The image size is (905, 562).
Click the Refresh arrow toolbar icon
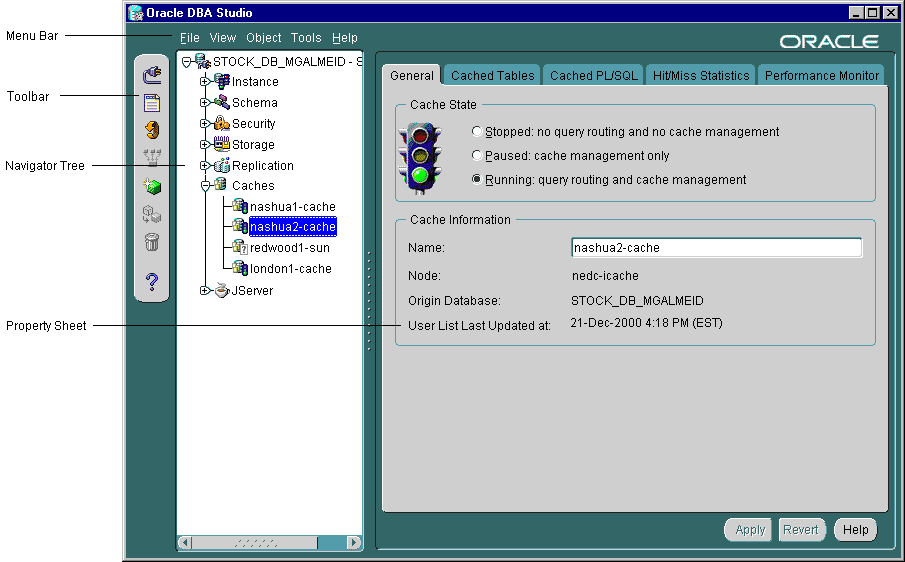pyautogui.click(x=152, y=130)
